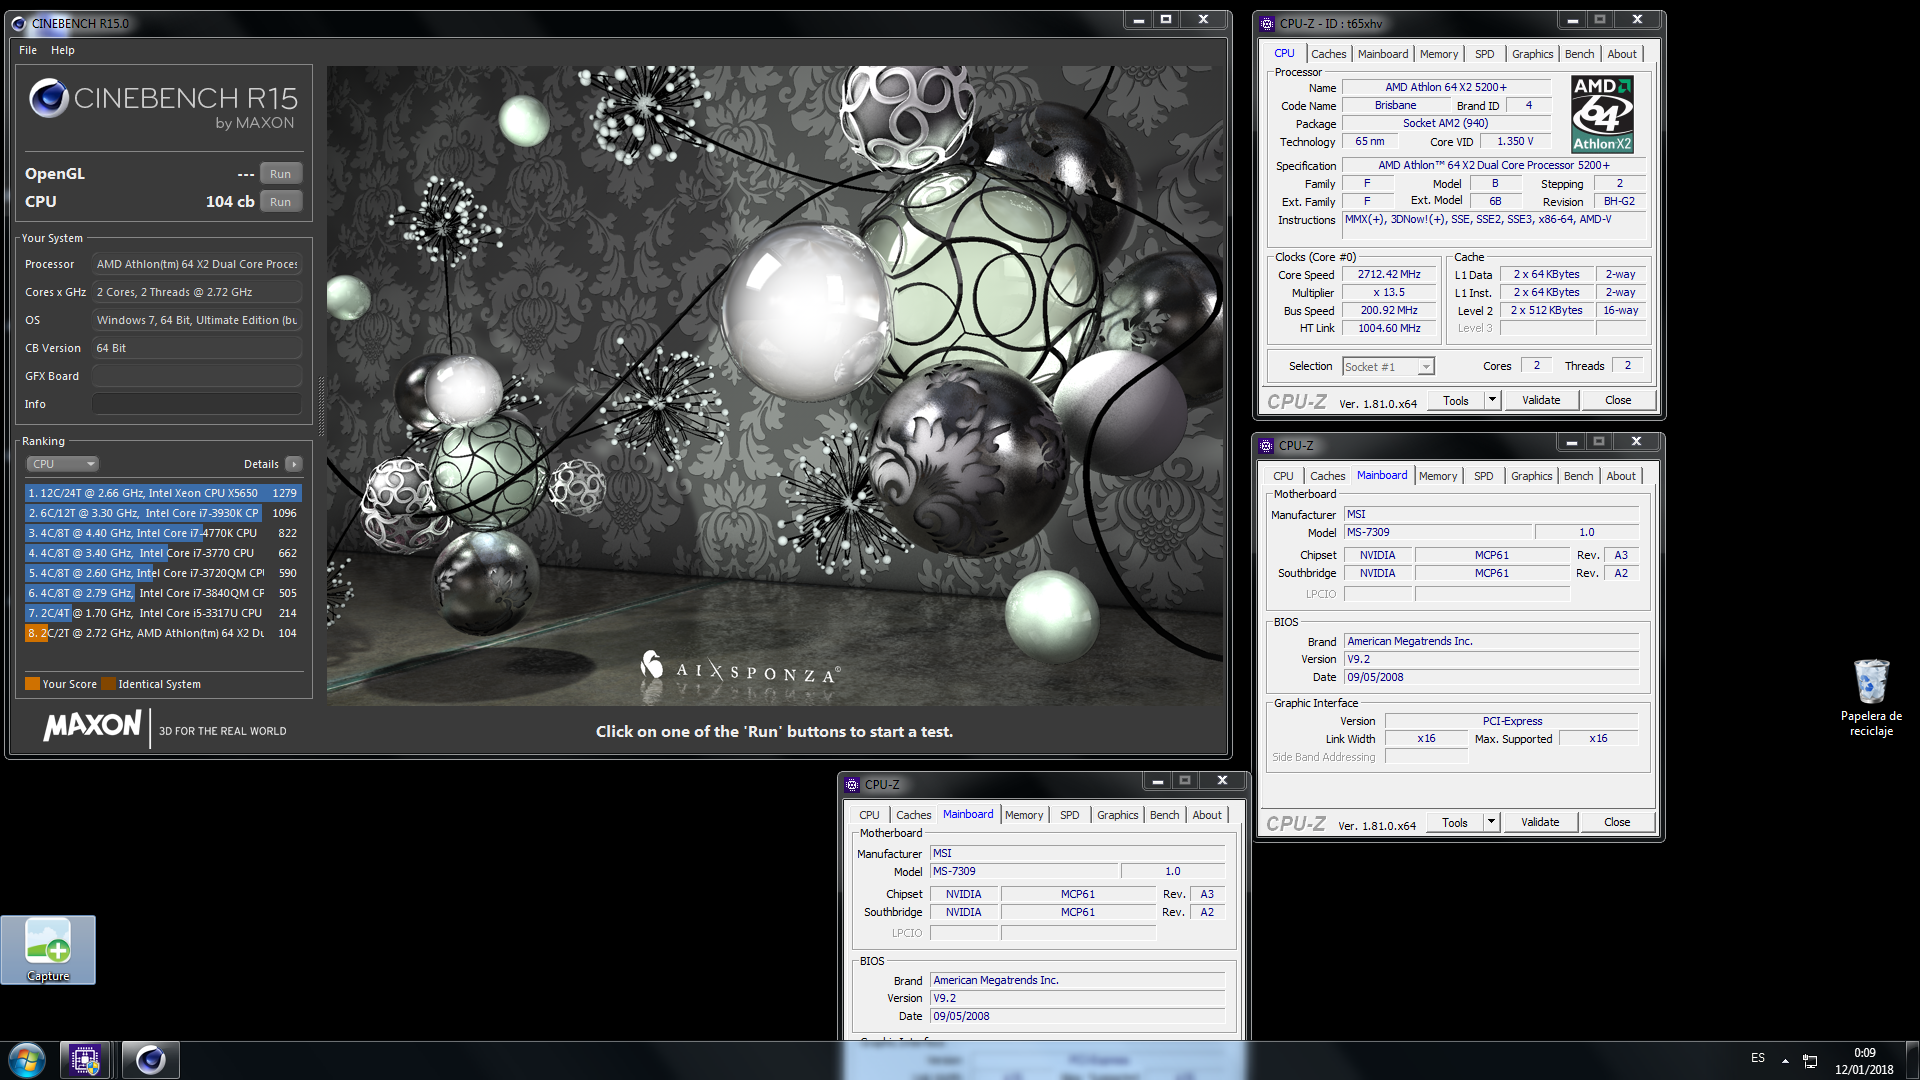Select ranking row Intel Core i7-3770

click(x=163, y=553)
